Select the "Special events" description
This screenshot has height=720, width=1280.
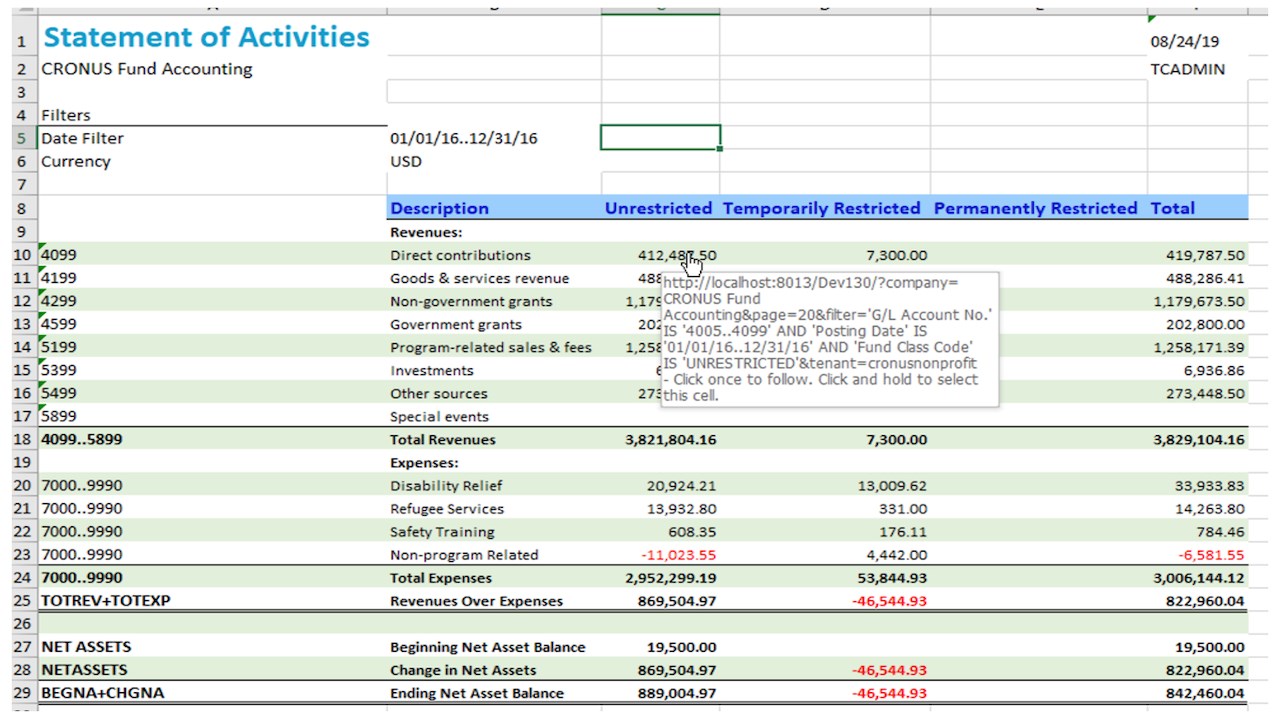point(439,416)
